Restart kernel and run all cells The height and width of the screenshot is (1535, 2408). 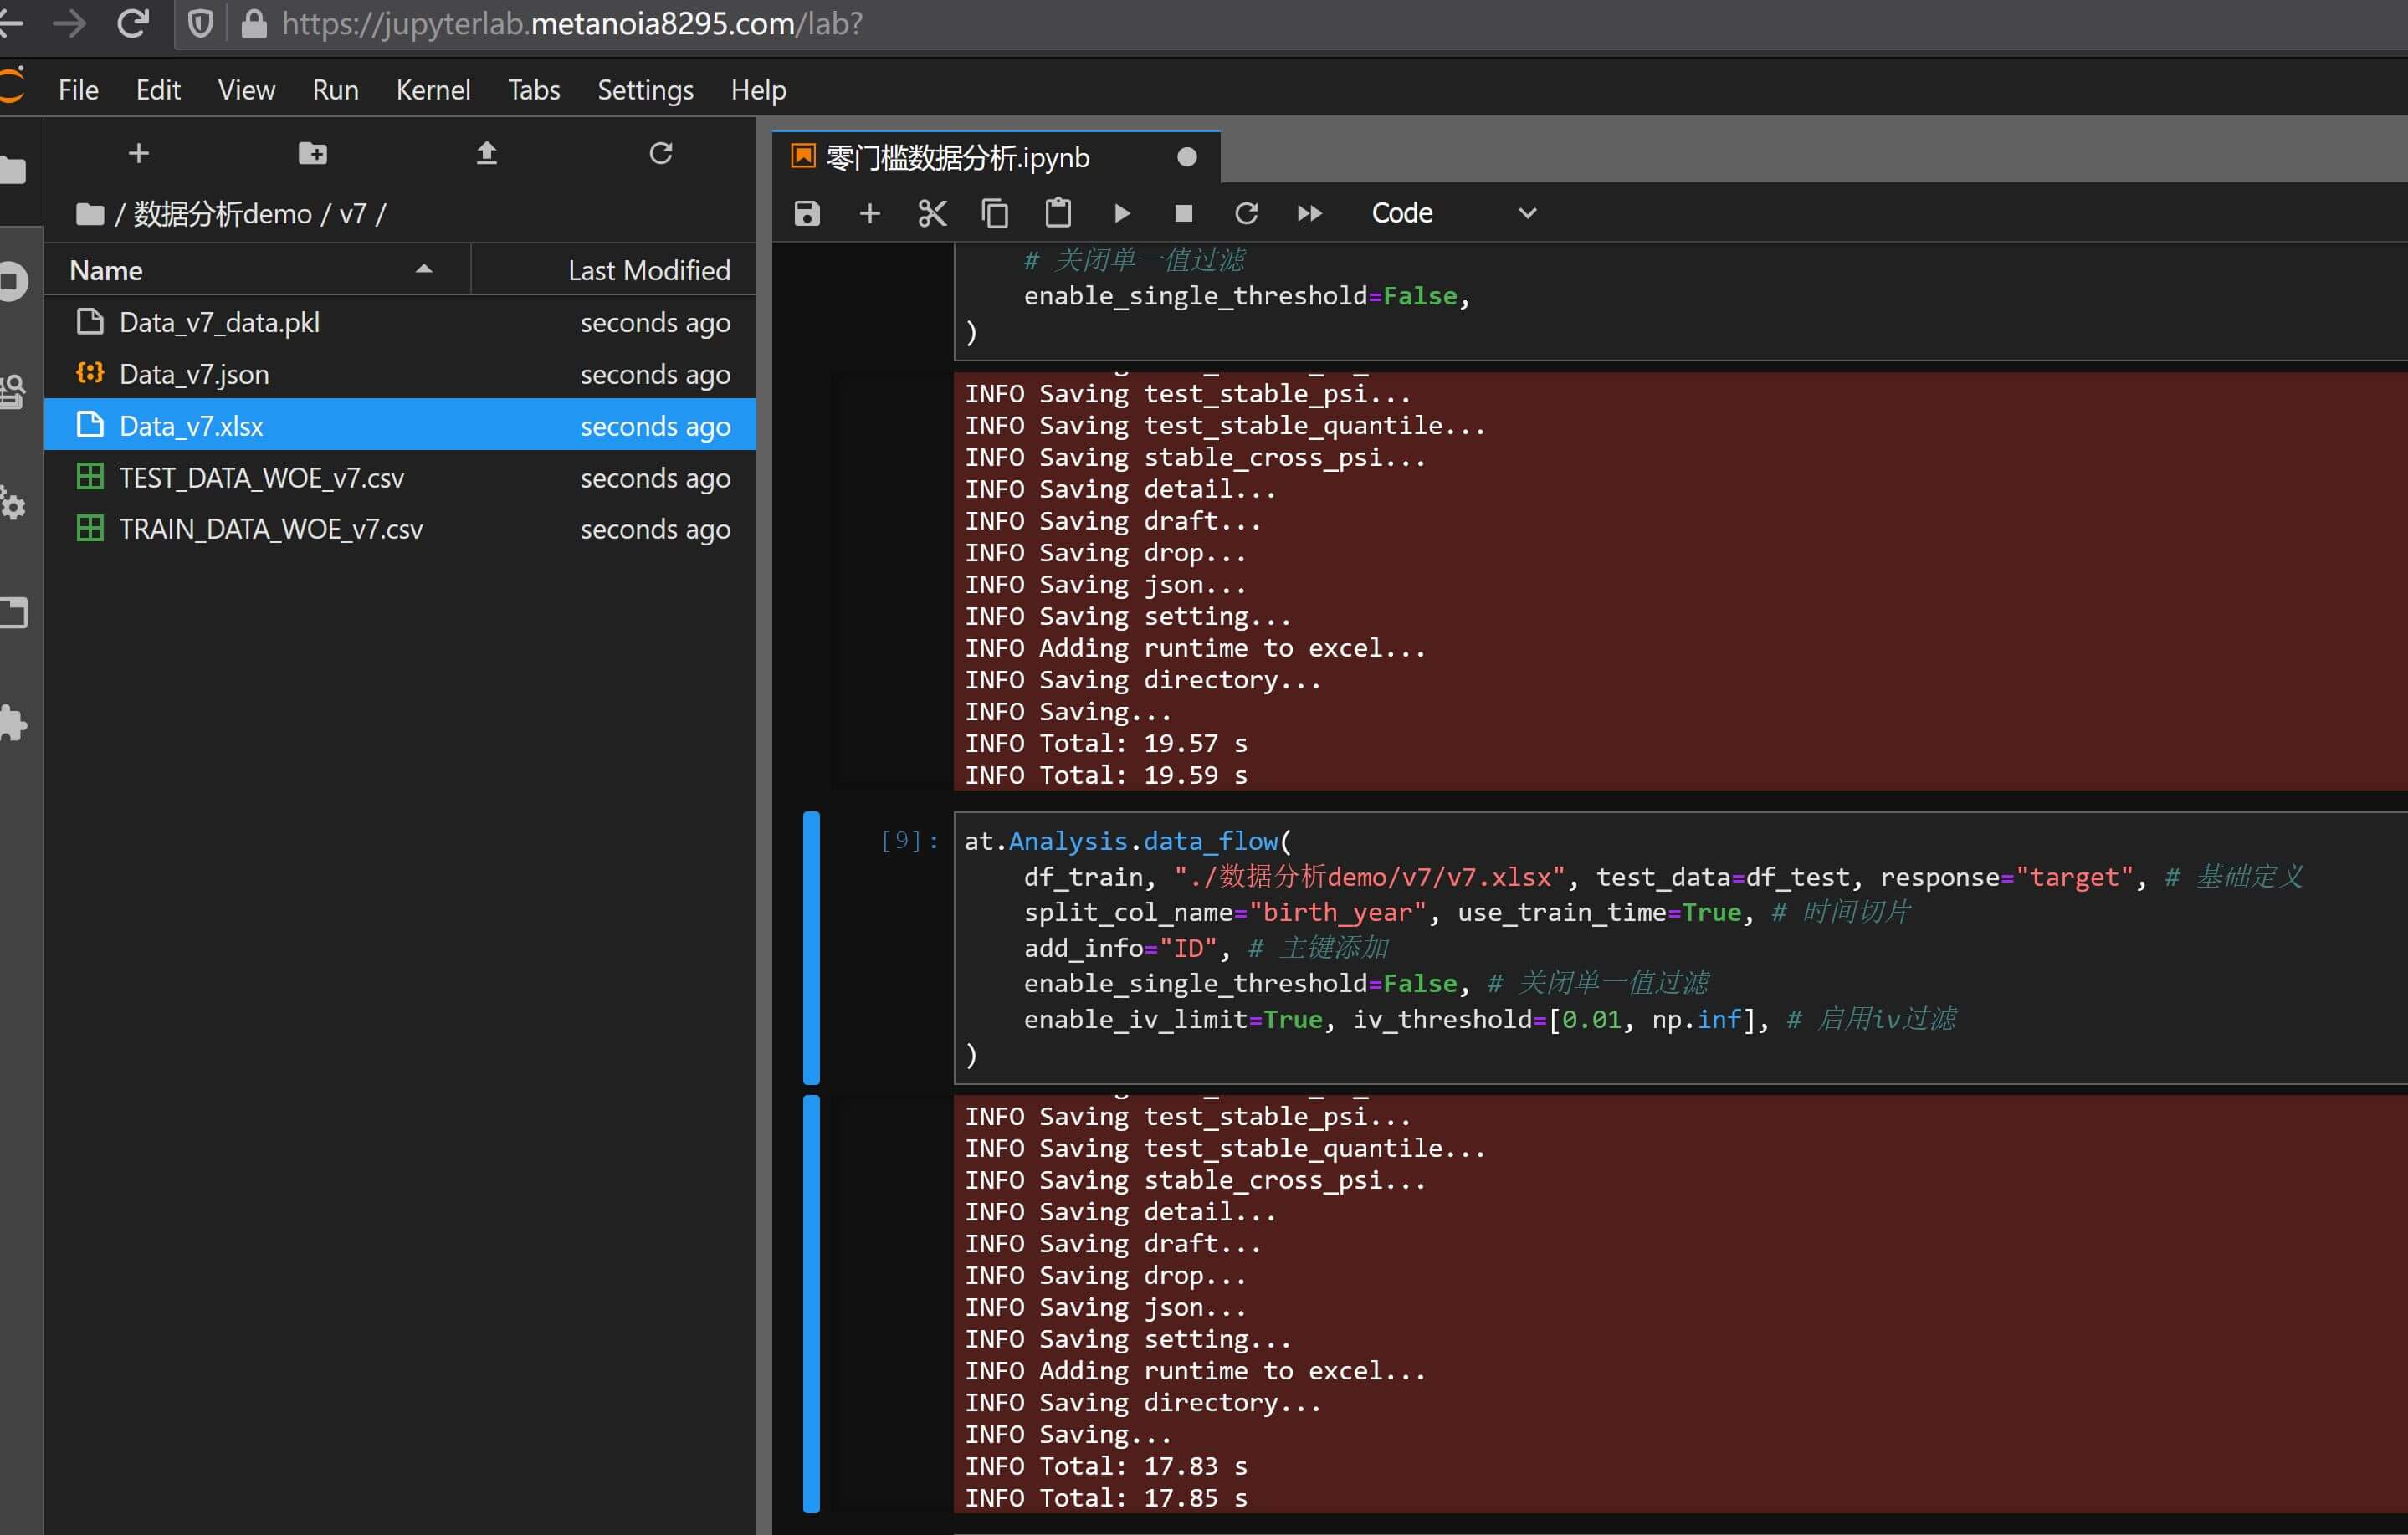(x=1309, y=213)
